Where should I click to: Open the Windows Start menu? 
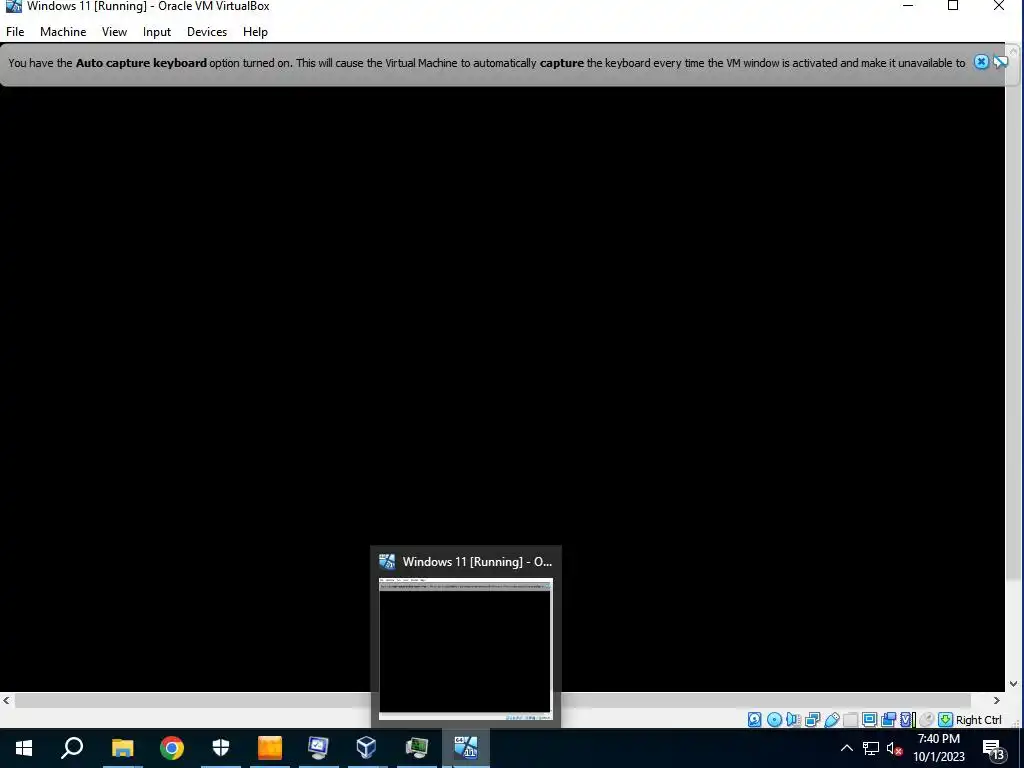point(24,748)
